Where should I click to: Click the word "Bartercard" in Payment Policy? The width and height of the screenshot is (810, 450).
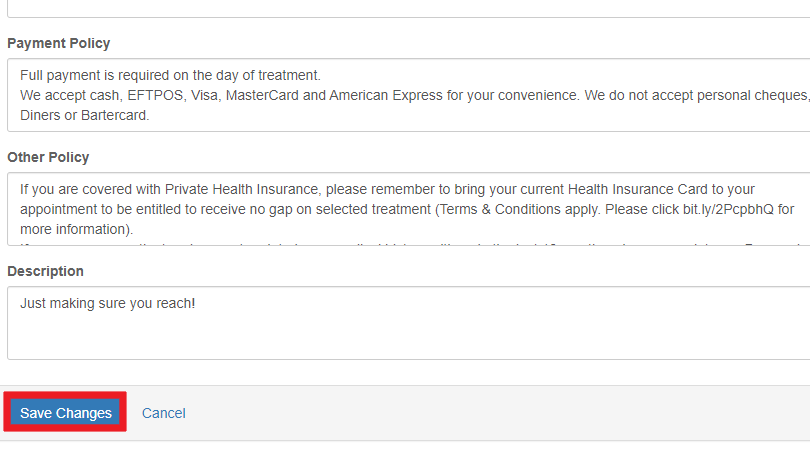click(113, 115)
